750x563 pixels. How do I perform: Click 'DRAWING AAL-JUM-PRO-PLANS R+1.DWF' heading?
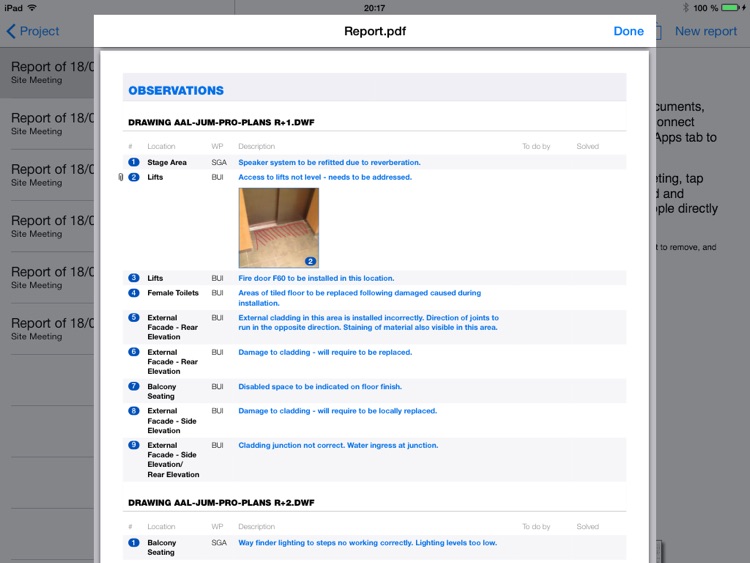tap(221, 122)
